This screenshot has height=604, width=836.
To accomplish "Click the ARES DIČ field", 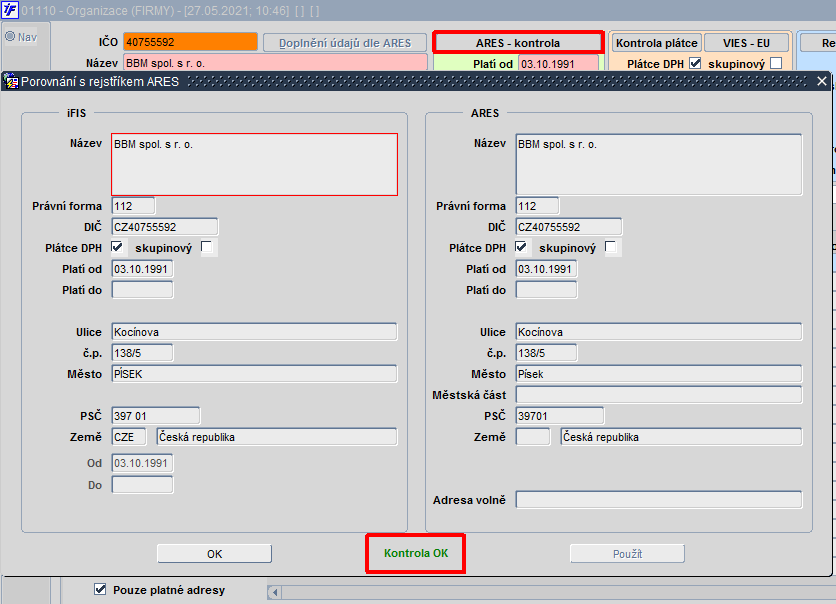I will pos(569,227).
